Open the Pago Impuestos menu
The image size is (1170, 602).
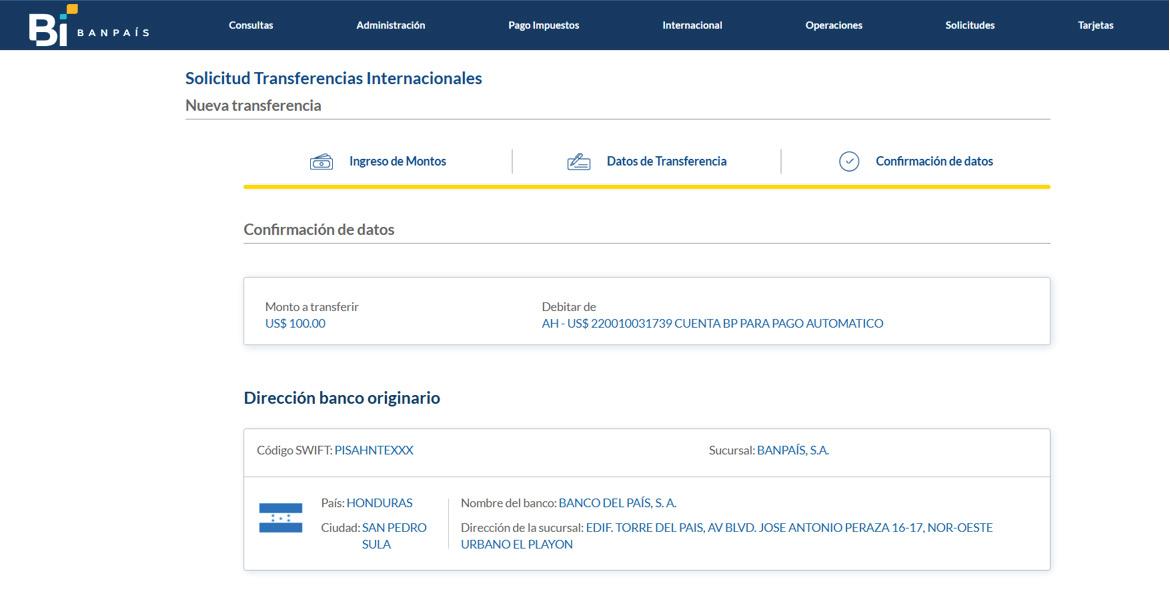[x=543, y=25]
